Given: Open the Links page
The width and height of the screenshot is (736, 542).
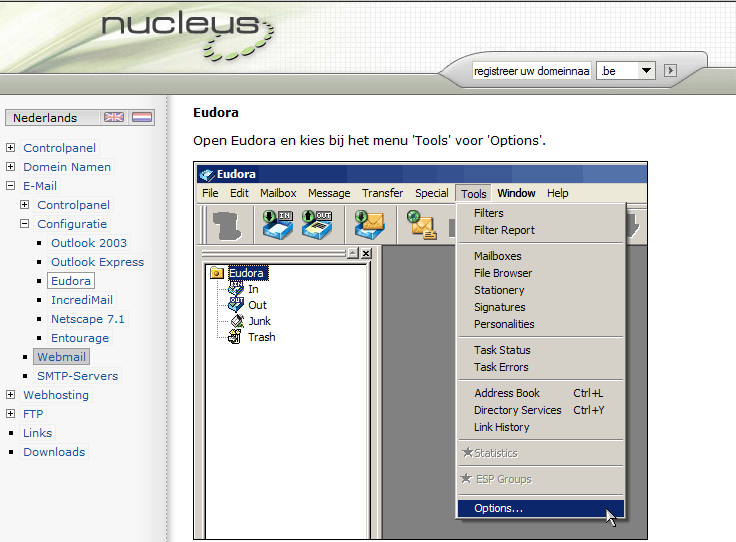Looking at the screenshot, I should pos(38,433).
